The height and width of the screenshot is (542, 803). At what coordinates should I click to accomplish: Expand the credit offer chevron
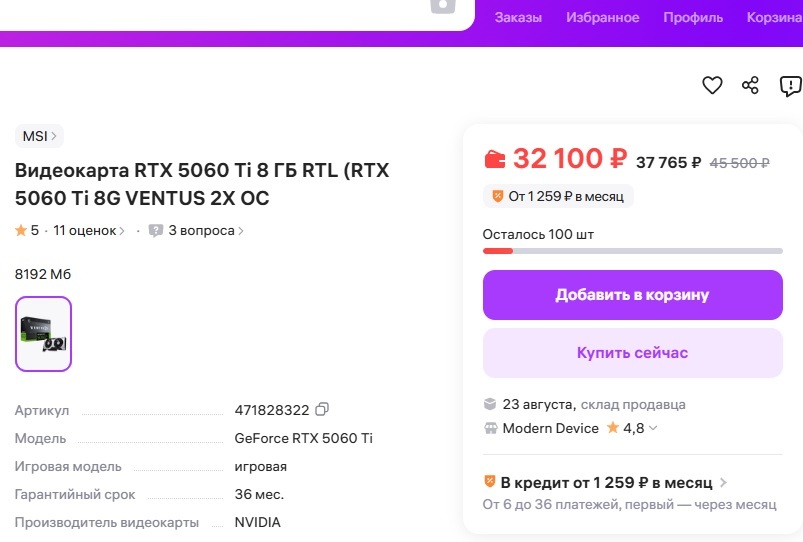(723, 483)
